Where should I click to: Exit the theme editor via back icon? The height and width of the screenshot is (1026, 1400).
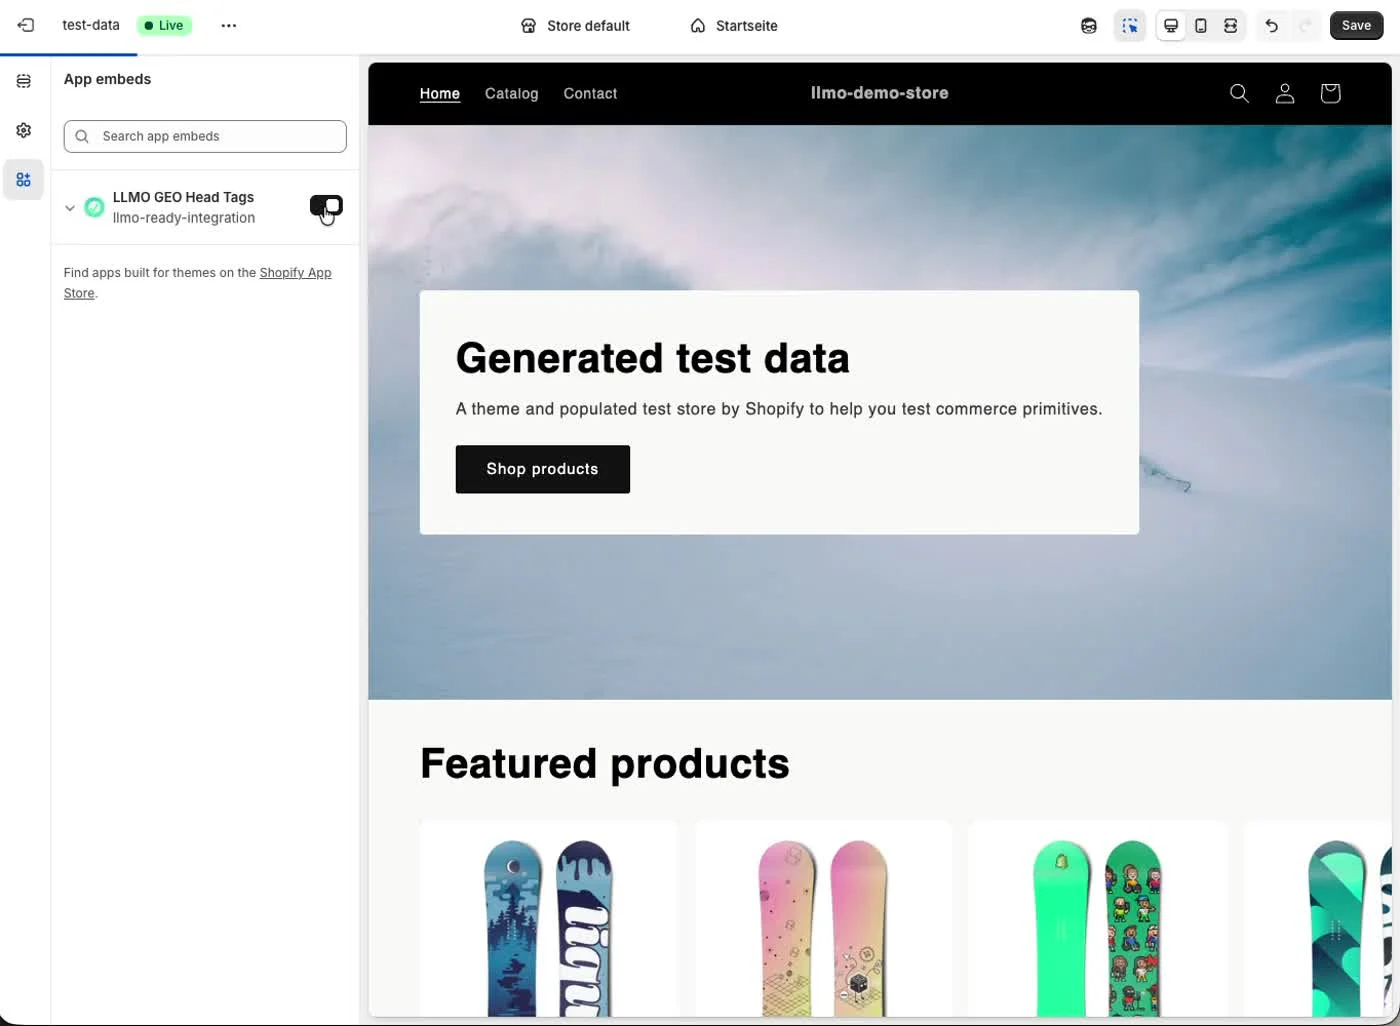click(x=26, y=25)
